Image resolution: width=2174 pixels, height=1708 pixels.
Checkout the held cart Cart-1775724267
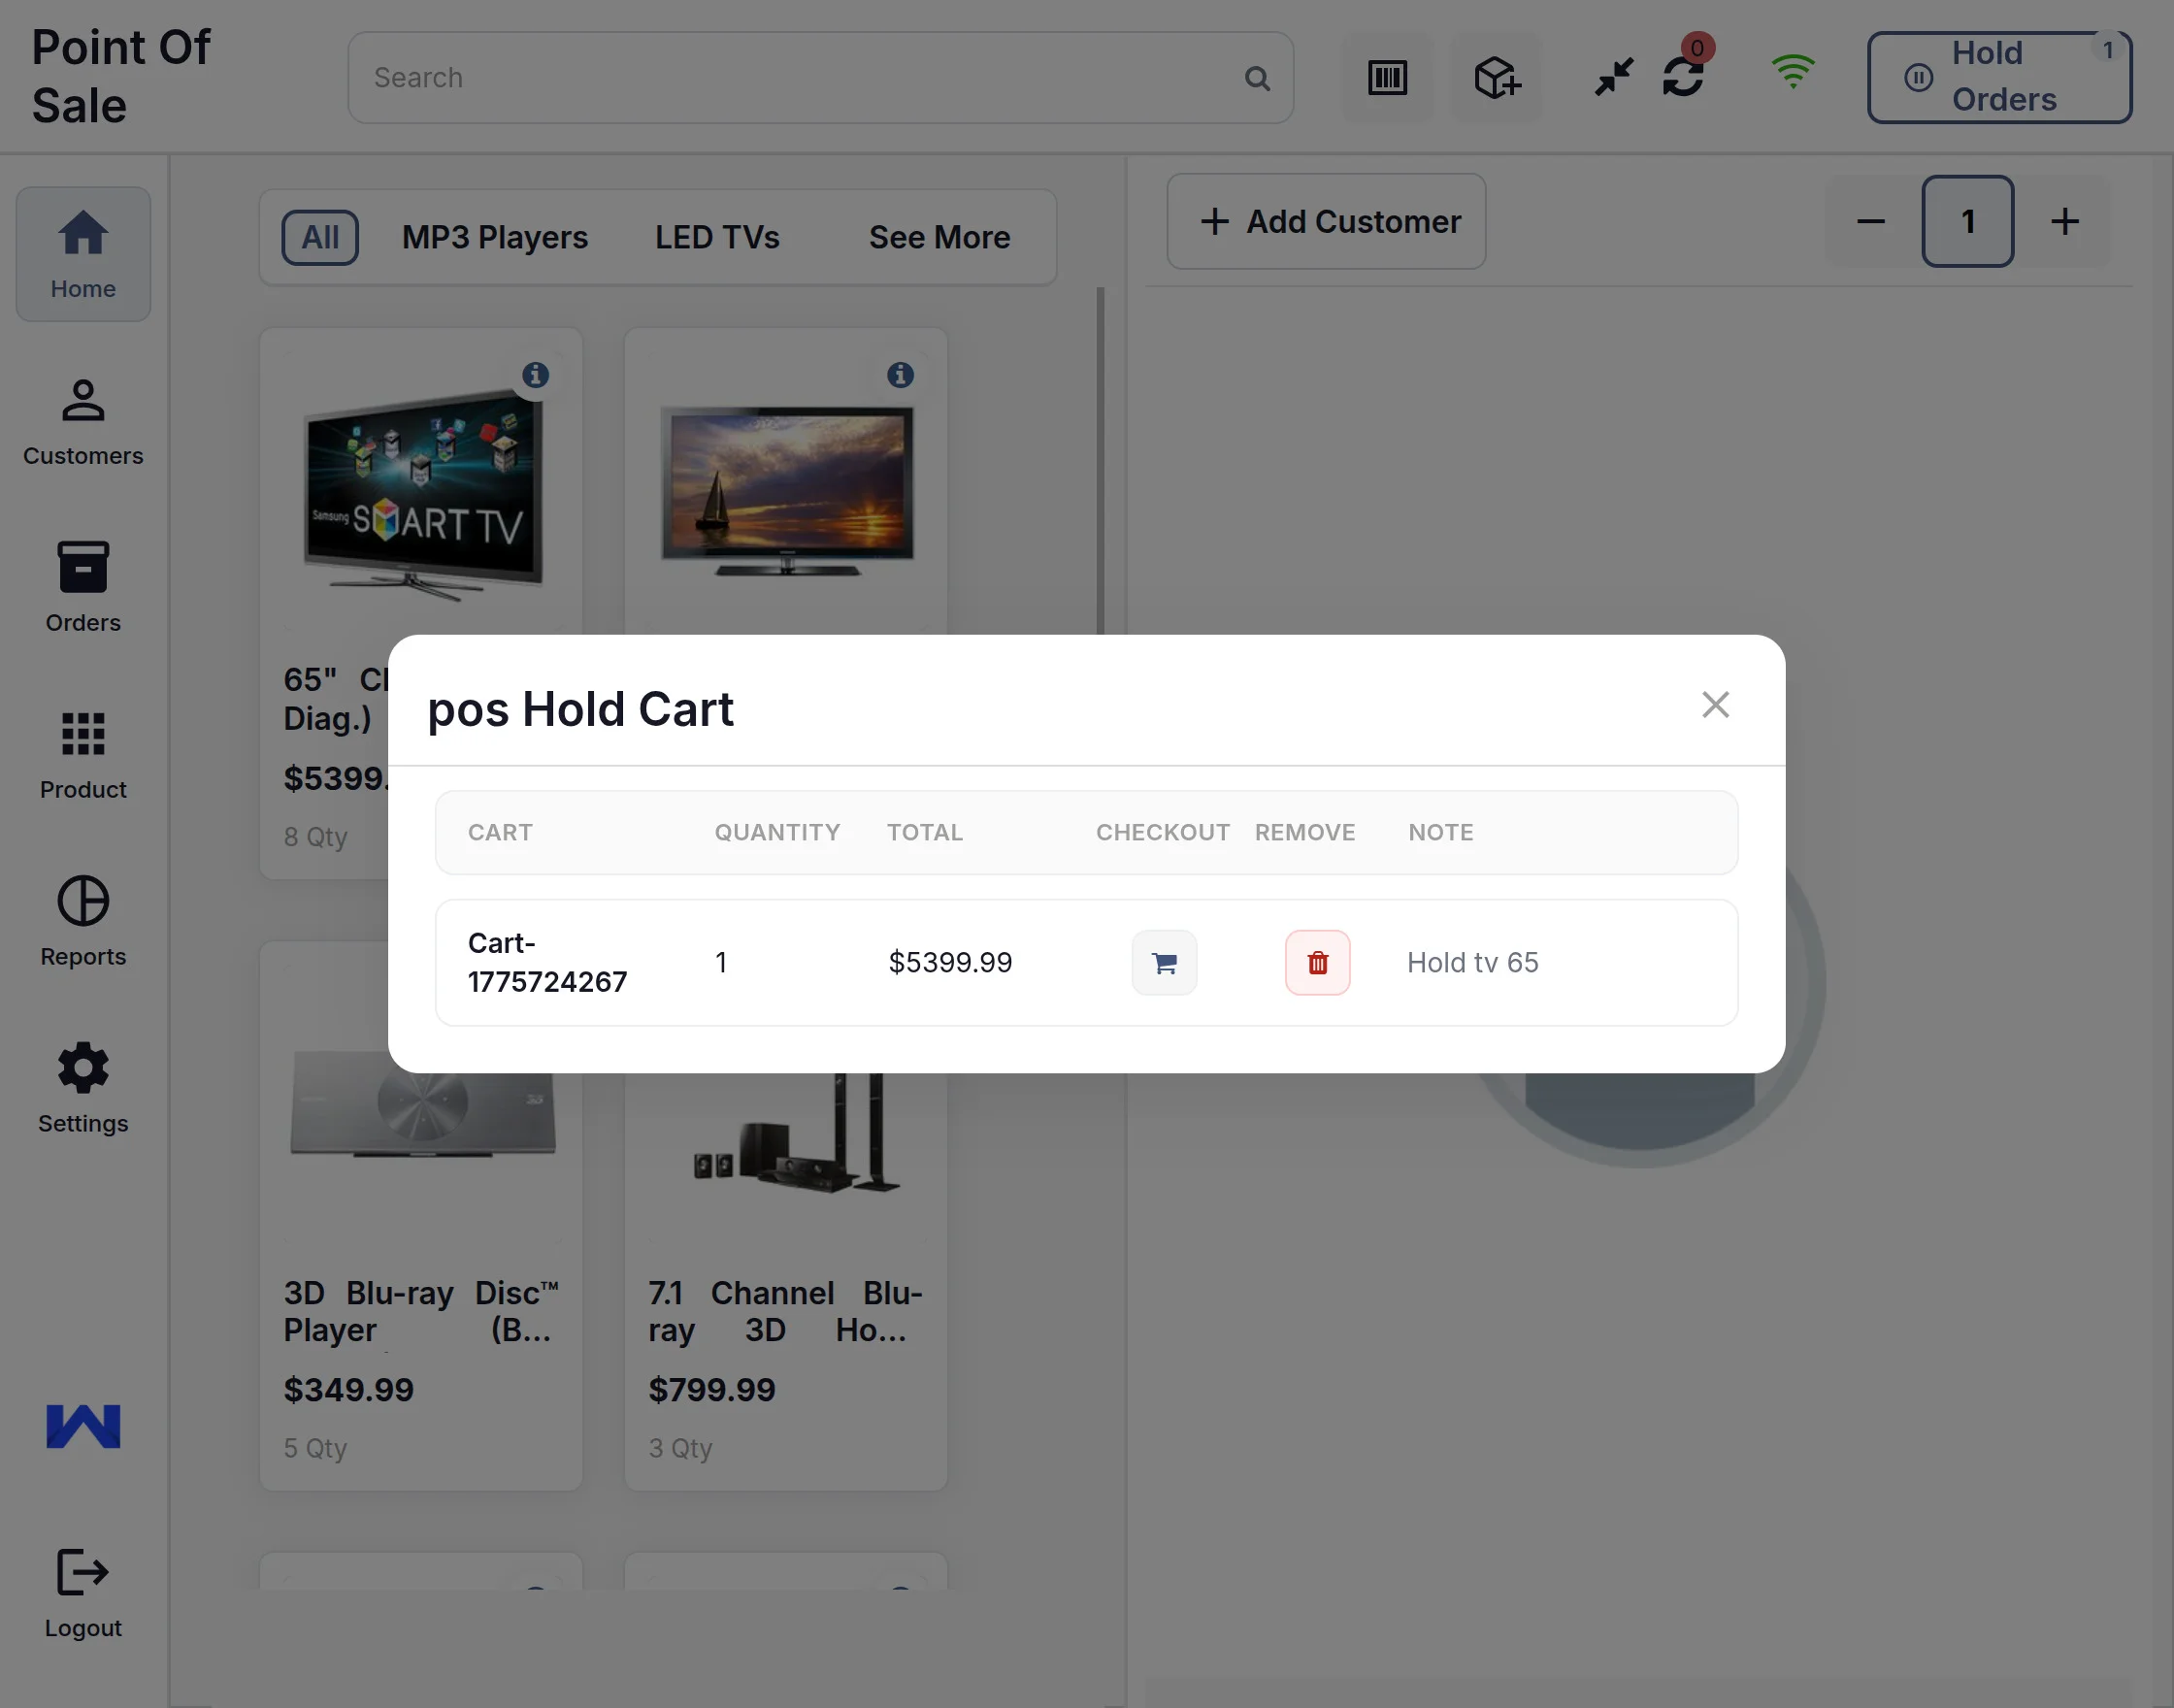pyautogui.click(x=1164, y=962)
